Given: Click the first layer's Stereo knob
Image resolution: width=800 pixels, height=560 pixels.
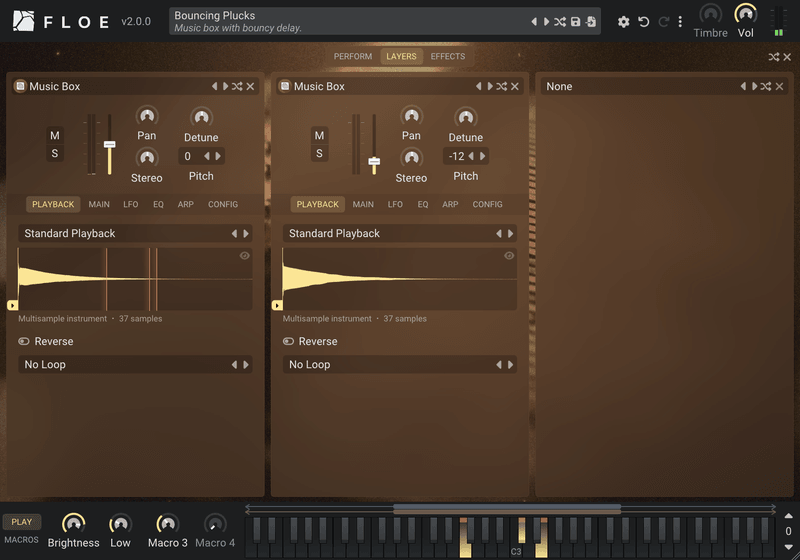Looking at the screenshot, I should 147,158.
